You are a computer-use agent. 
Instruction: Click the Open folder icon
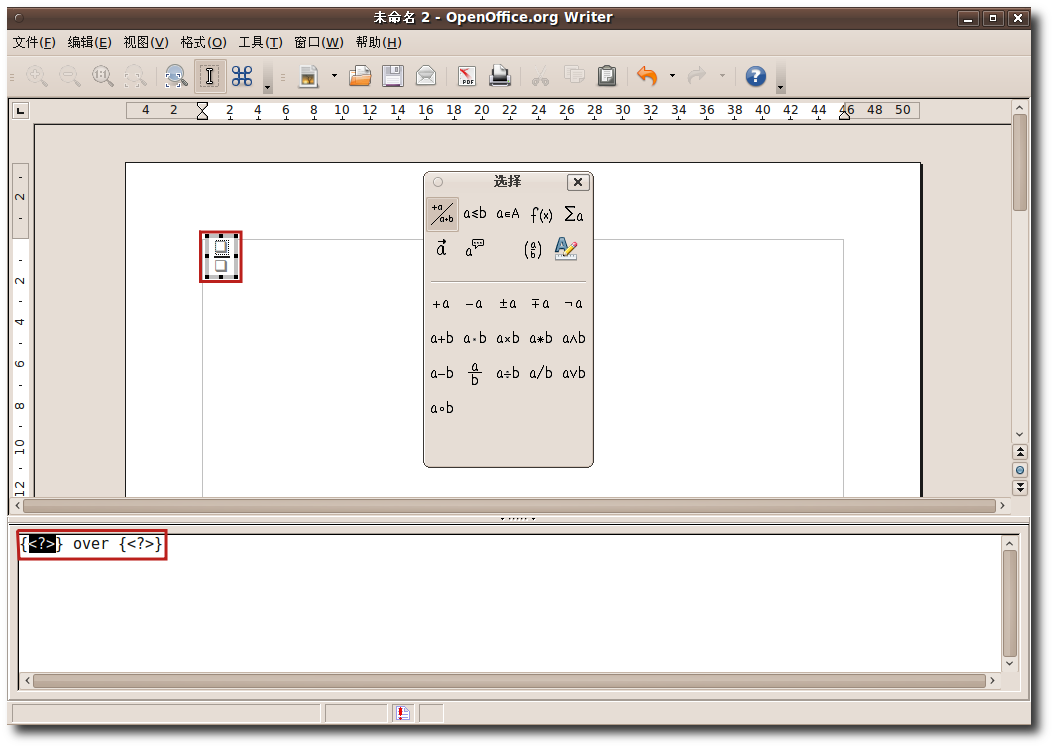click(360, 76)
